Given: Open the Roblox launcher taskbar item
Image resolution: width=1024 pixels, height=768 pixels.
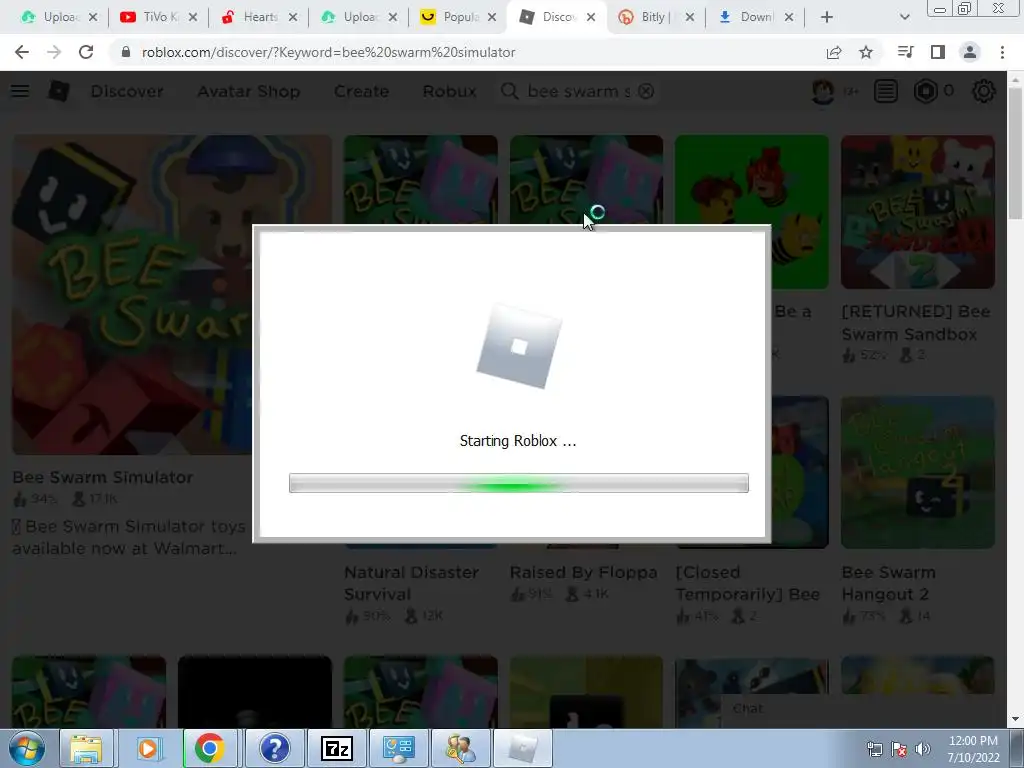Looking at the screenshot, I should click(x=522, y=748).
